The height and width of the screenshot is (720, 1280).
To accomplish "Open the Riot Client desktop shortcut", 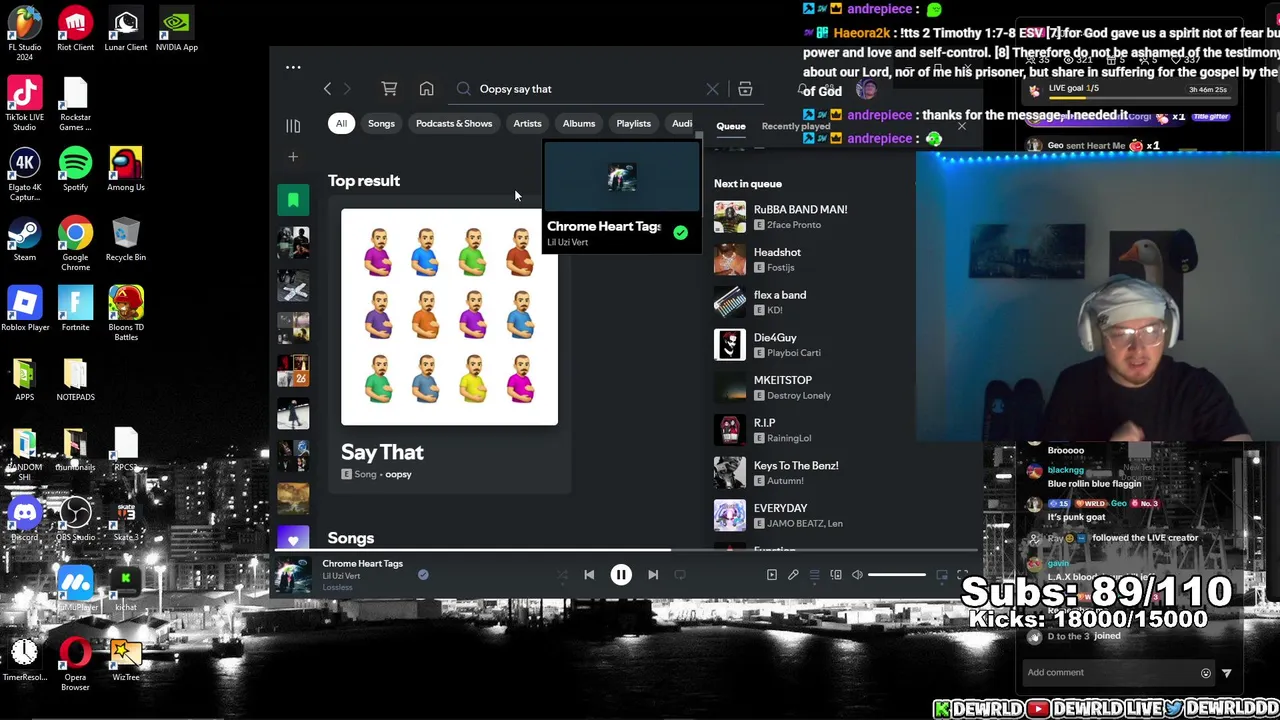I will [75, 28].
